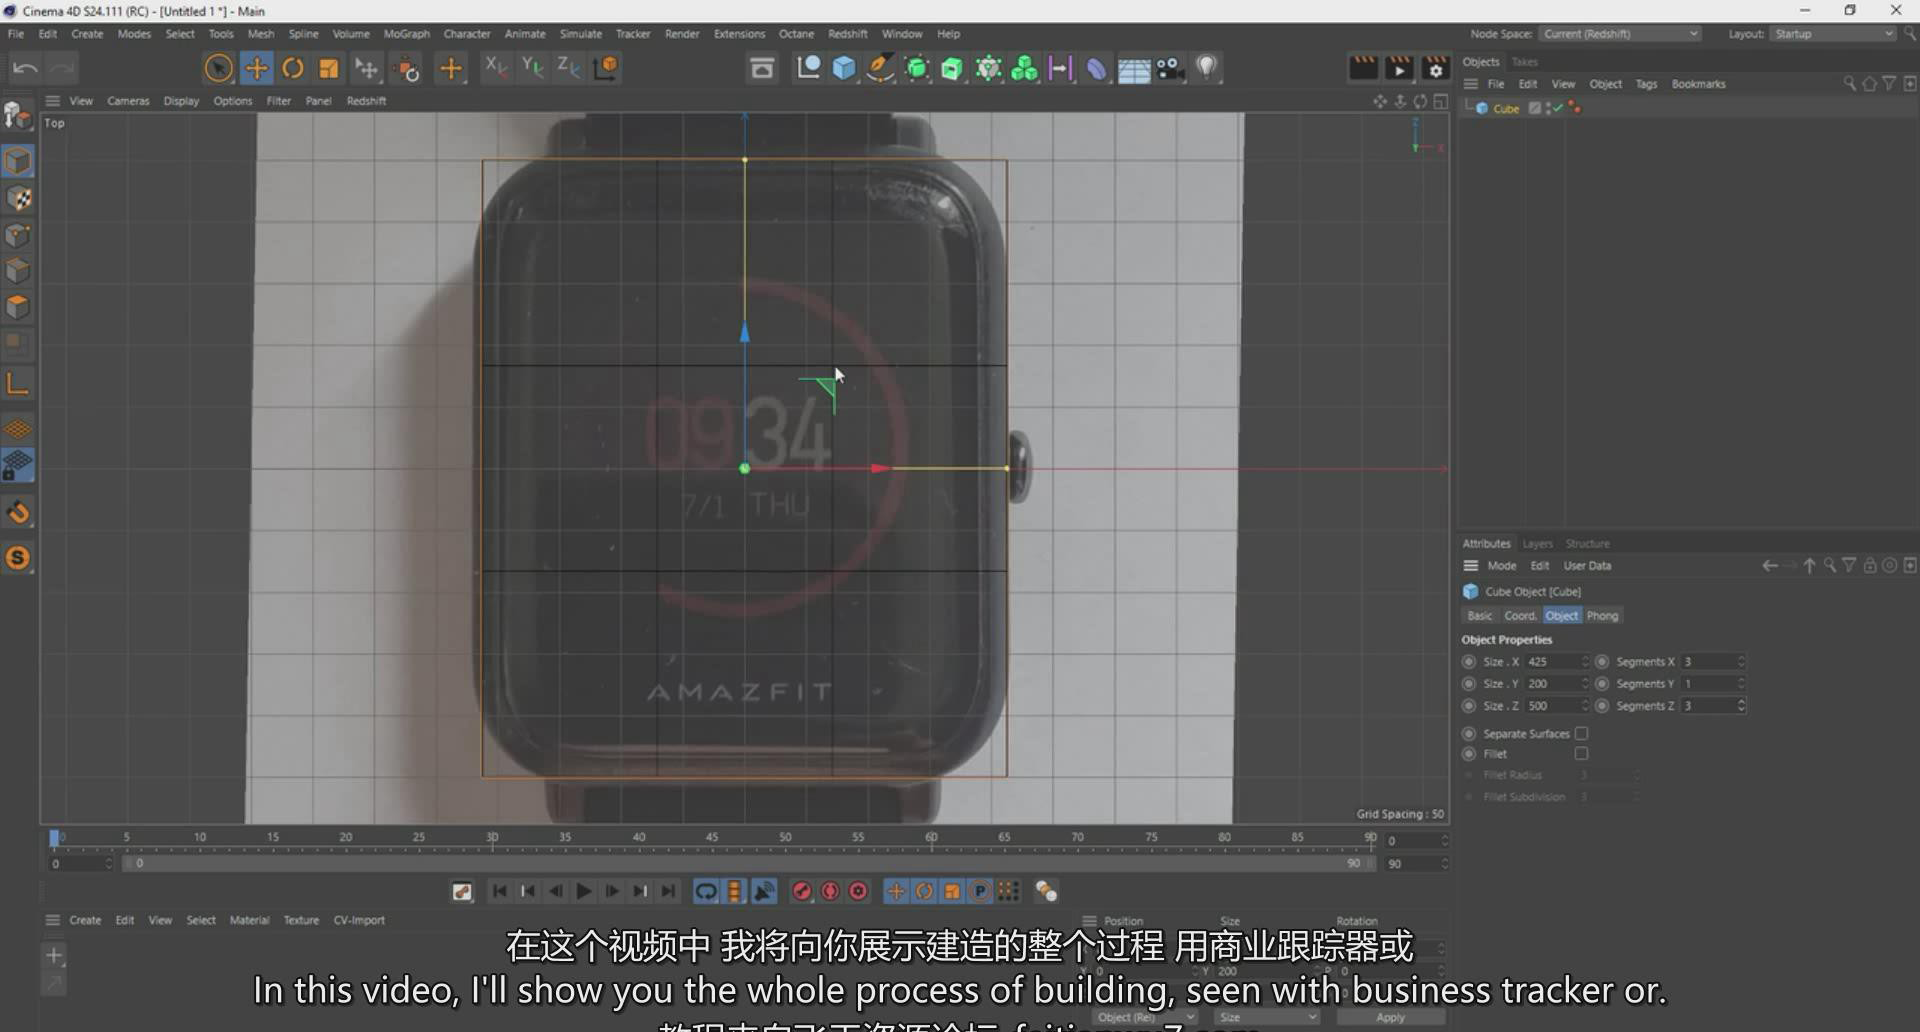Click the Record Active Objects button

(x=802, y=891)
